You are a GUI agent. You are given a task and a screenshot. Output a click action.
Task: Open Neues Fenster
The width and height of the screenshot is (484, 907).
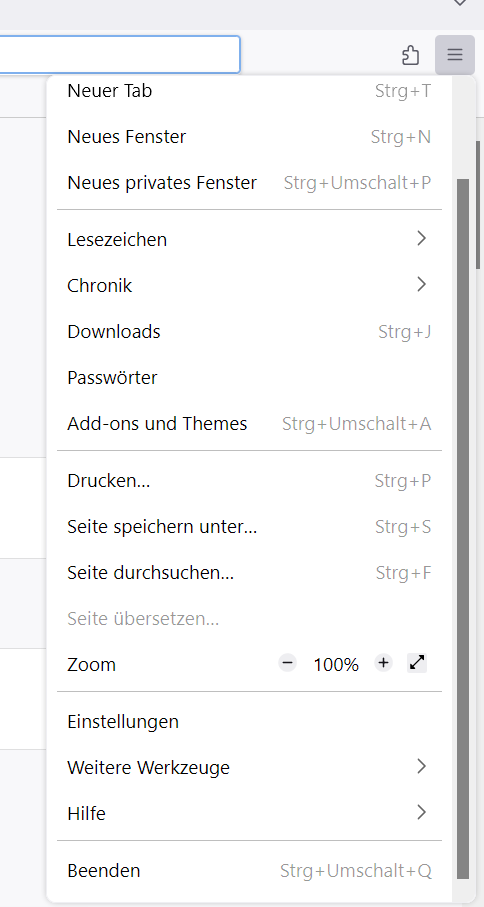pyautogui.click(x=249, y=137)
